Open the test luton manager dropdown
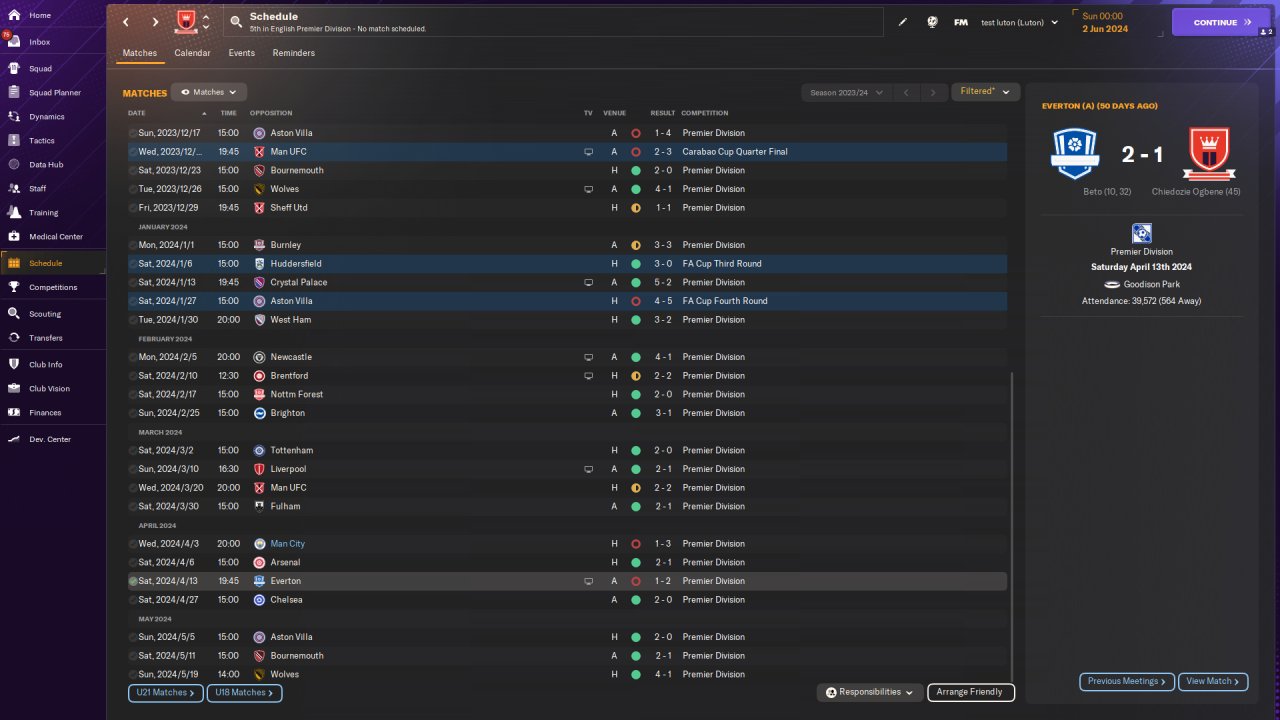1280x720 pixels. 1019,22
